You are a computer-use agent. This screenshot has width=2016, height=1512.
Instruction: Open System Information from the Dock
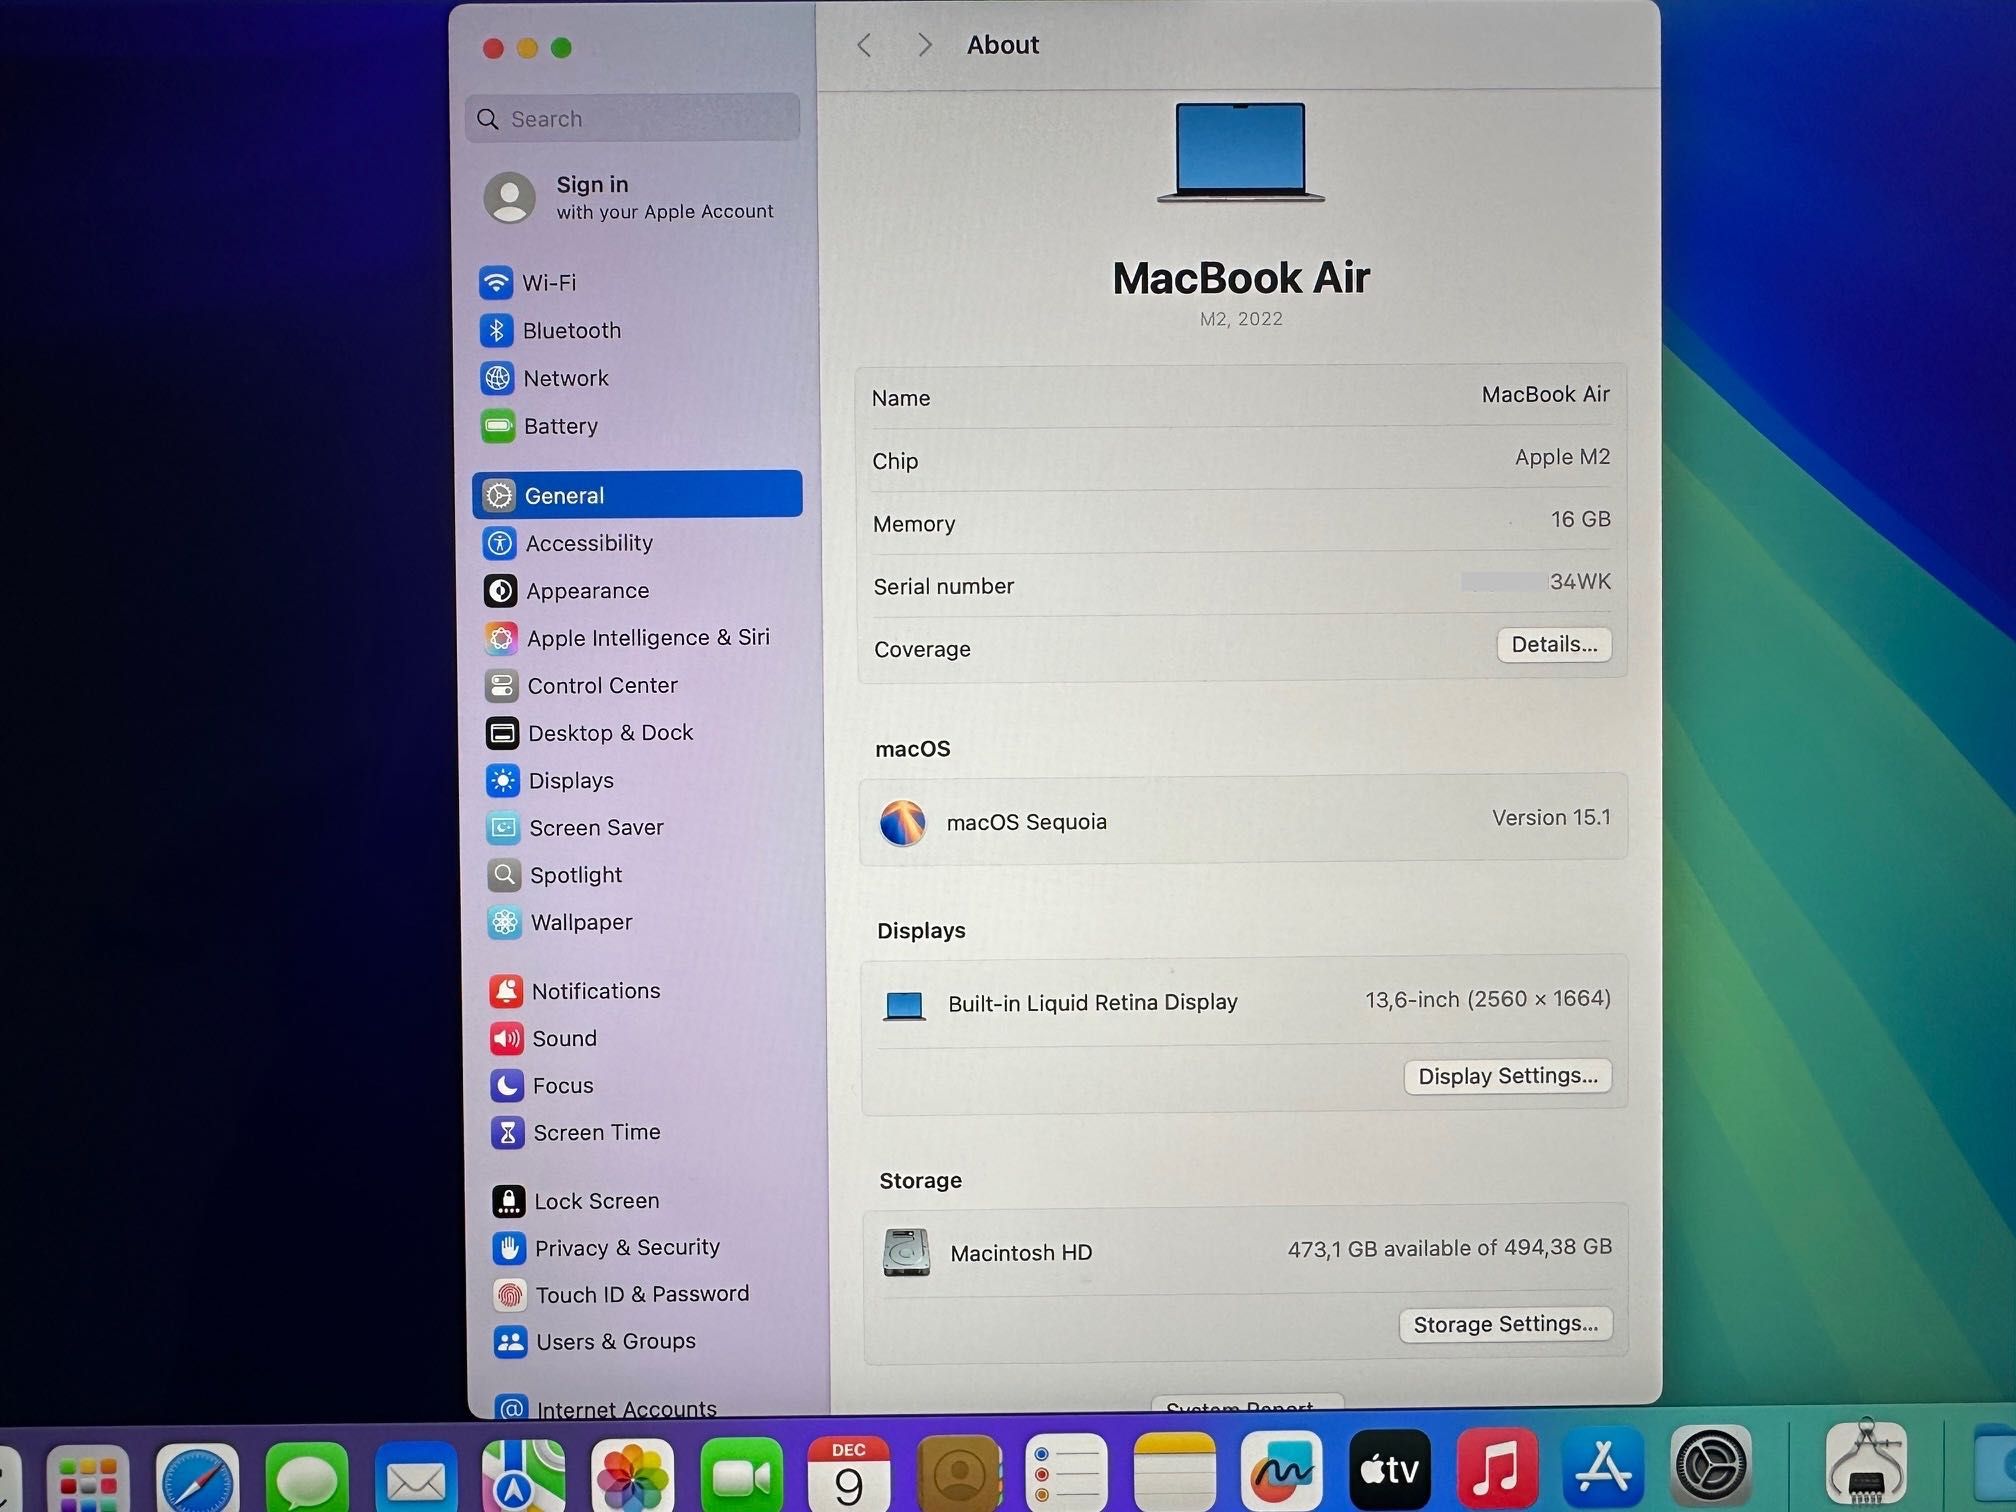click(x=1866, y=1463)
